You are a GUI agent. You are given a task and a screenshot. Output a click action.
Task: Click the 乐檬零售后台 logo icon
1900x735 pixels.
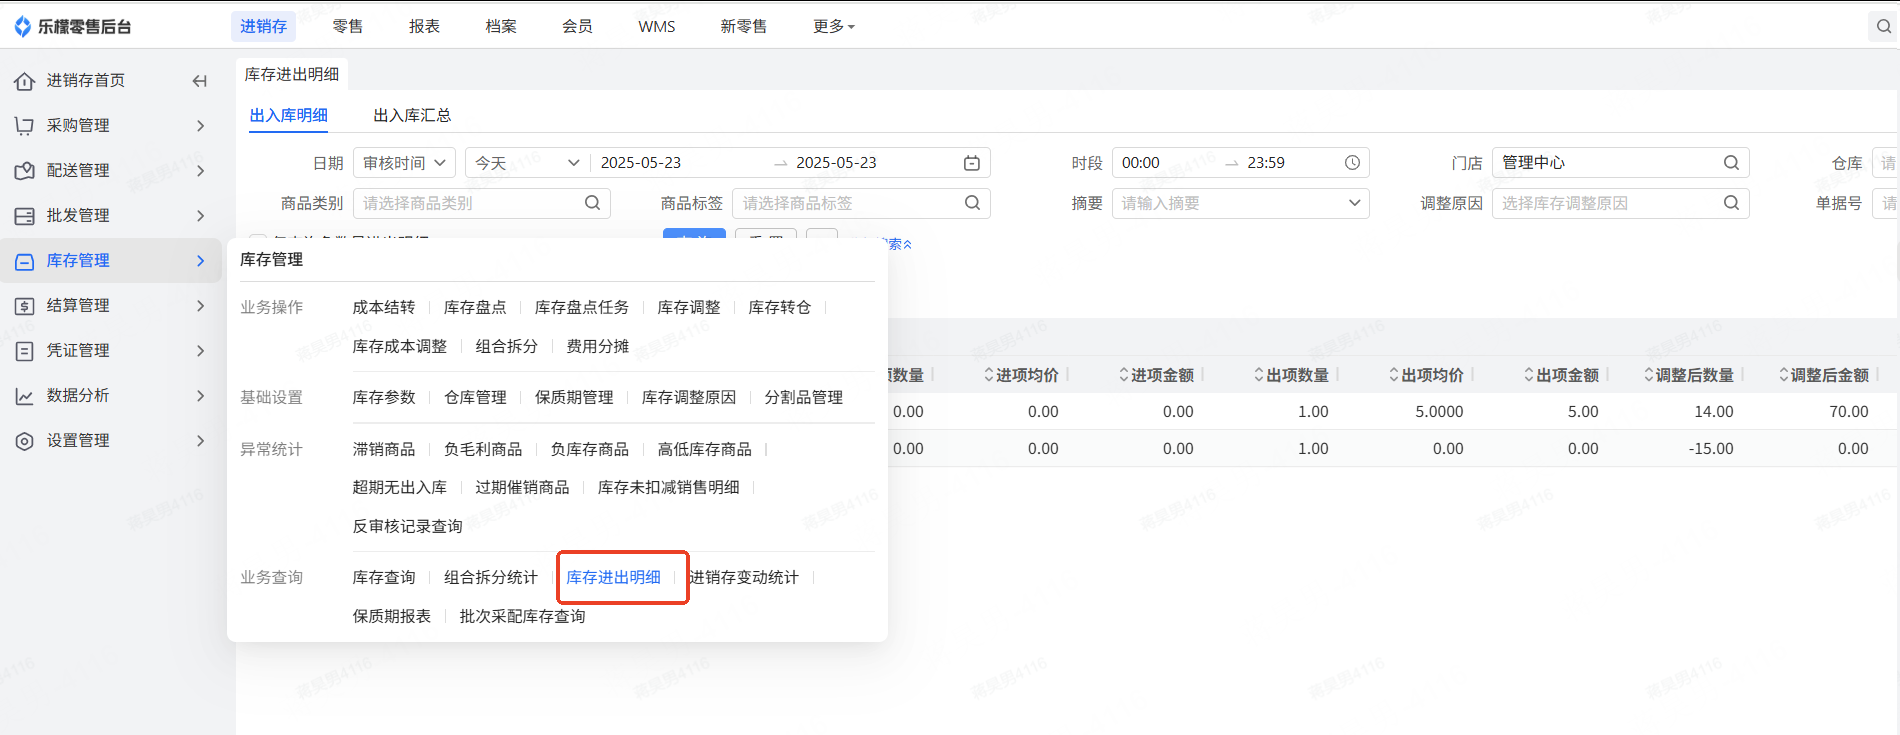[x=23, y=27]
